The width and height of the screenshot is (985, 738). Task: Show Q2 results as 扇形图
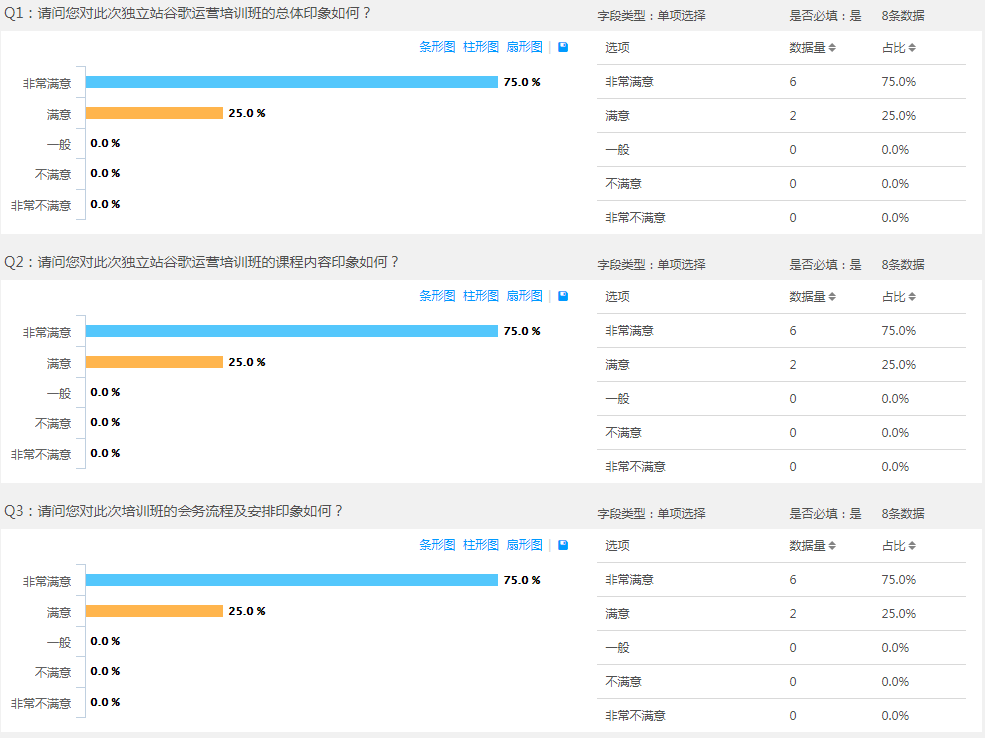pos(524,296)
